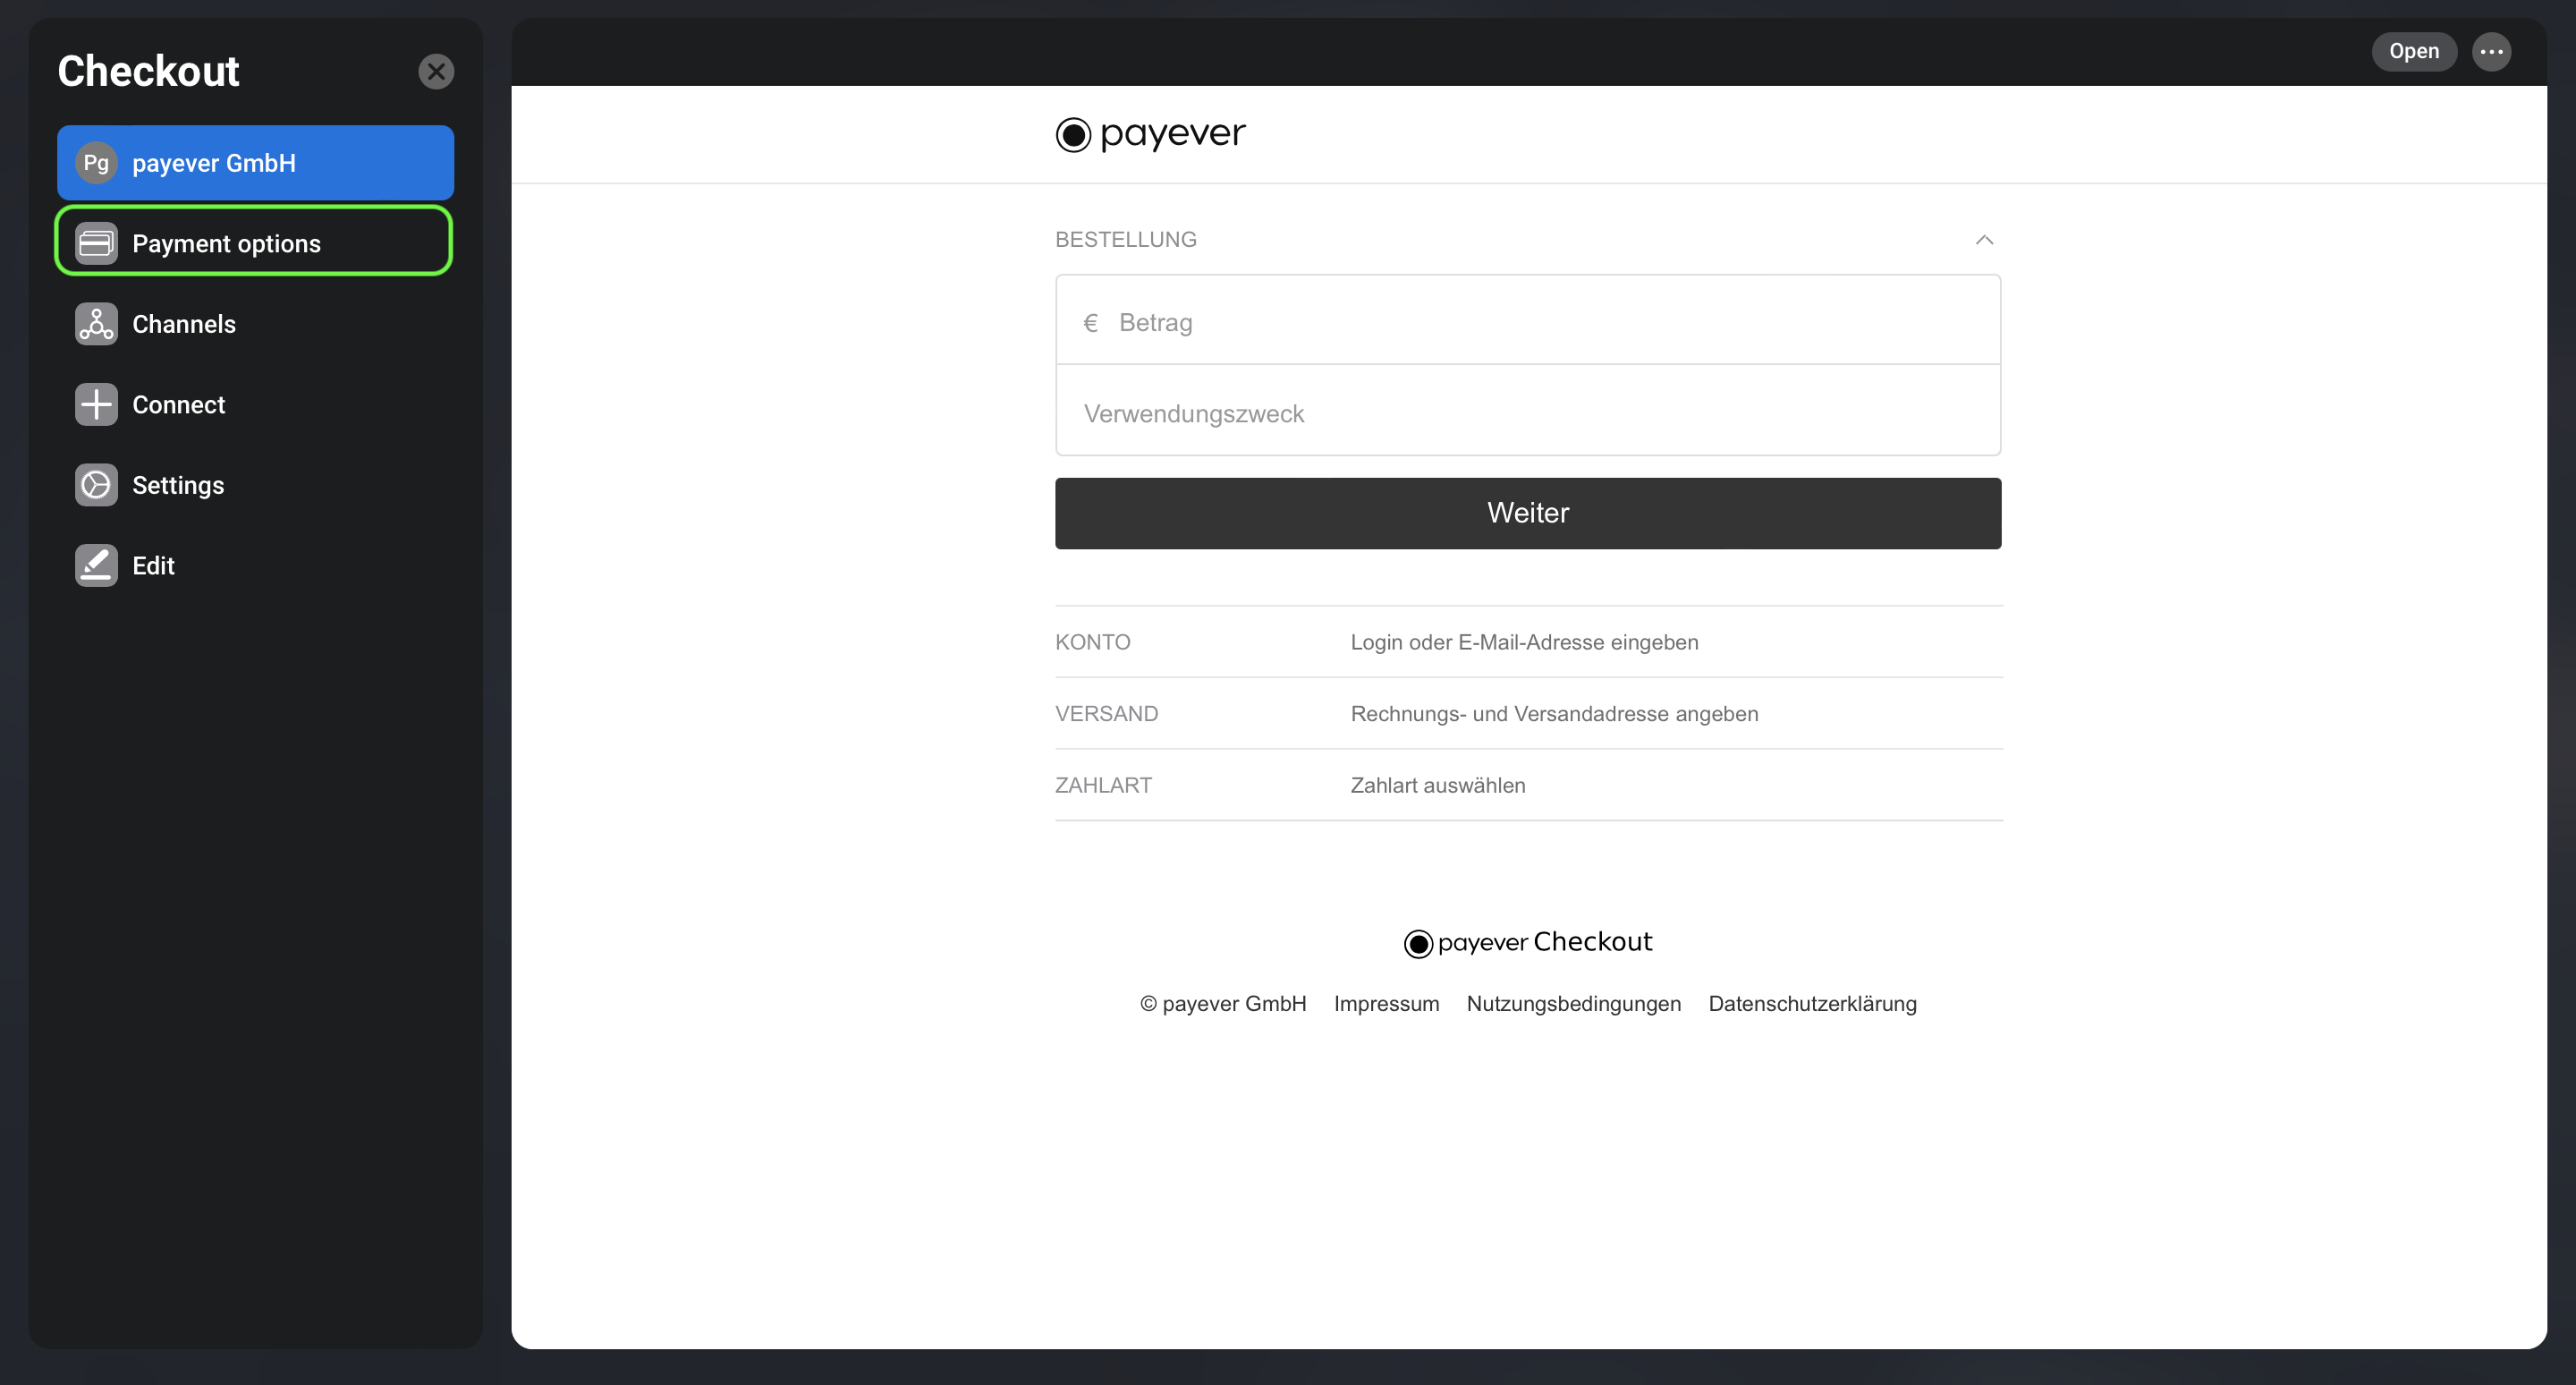Click the Settings icon in the sidebar
2576x1385 pixels.
pyautogui.click(x=96, y=485)
